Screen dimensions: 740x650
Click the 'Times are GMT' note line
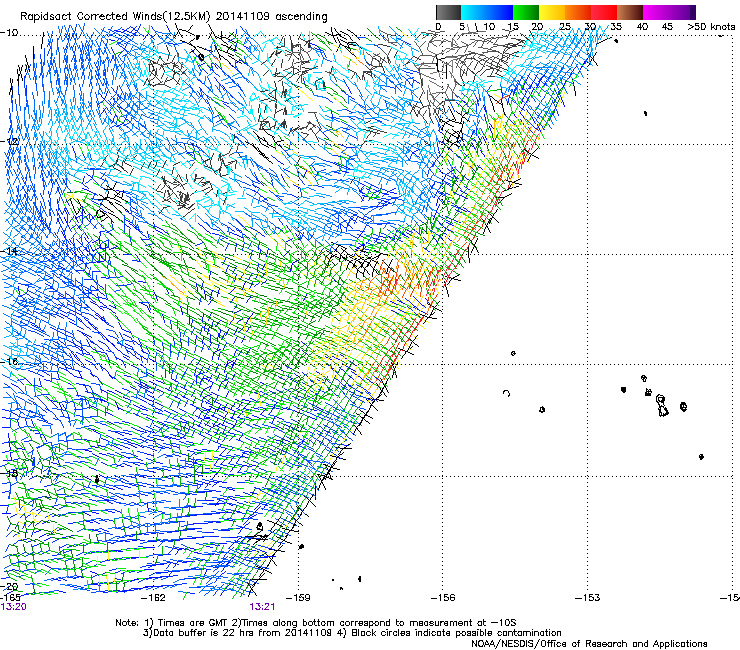(315, 623)
